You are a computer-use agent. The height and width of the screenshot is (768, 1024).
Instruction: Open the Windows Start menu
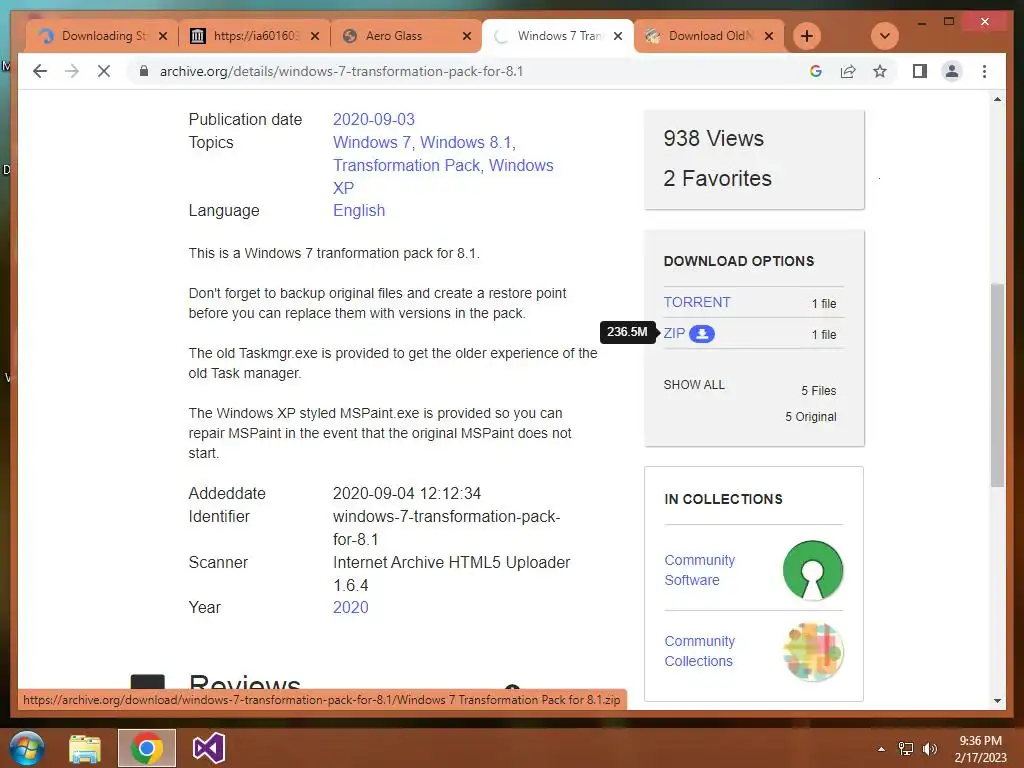pos(27,748)
